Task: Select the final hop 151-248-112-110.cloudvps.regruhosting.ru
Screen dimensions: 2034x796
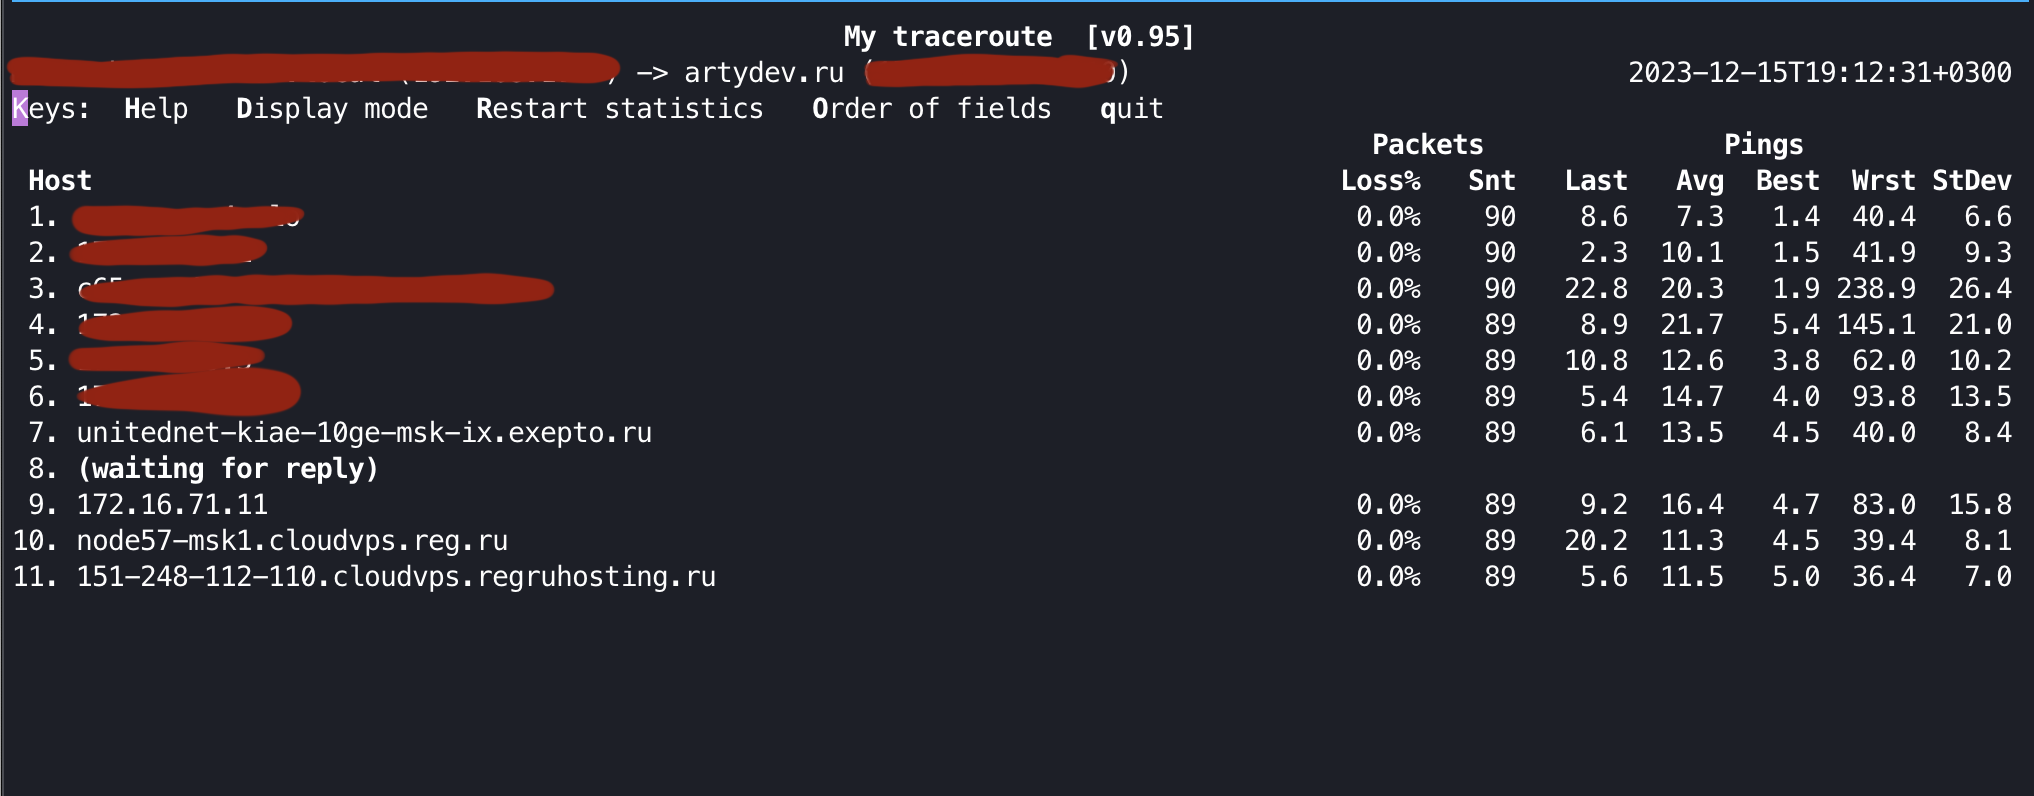Action: pyautogui.click(x=396, y=576)
